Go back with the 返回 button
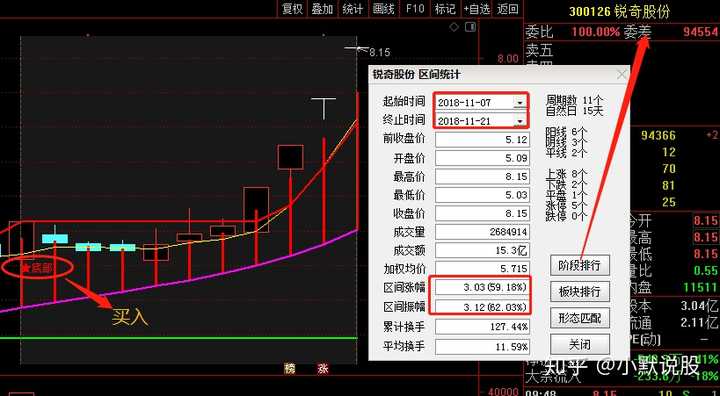720x396 pixels. click(x=507, y=9)
